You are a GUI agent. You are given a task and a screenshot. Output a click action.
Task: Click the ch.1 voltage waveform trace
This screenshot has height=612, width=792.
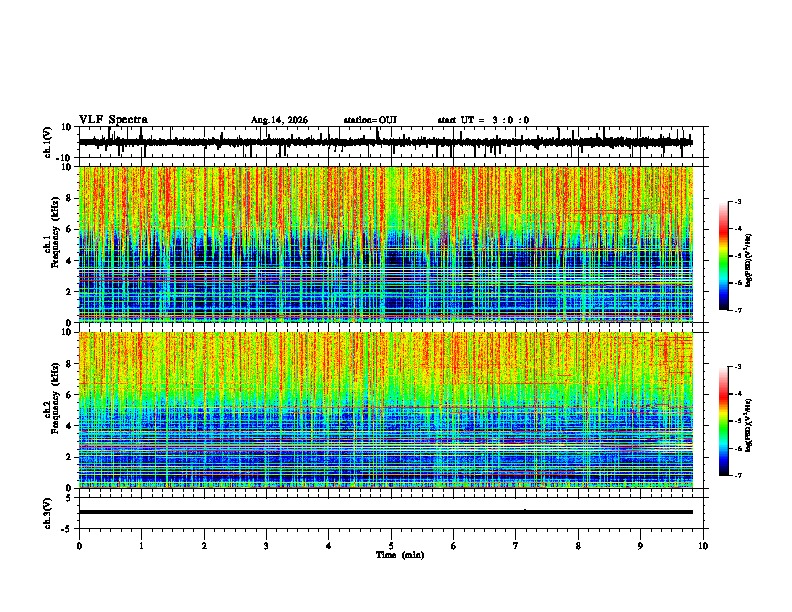(x=386, y=142)
